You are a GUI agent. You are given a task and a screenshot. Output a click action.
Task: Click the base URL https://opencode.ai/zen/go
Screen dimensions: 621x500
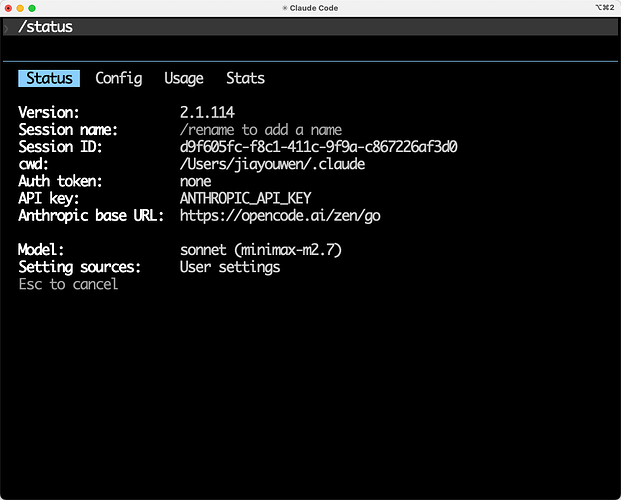(x=280, y=216)
